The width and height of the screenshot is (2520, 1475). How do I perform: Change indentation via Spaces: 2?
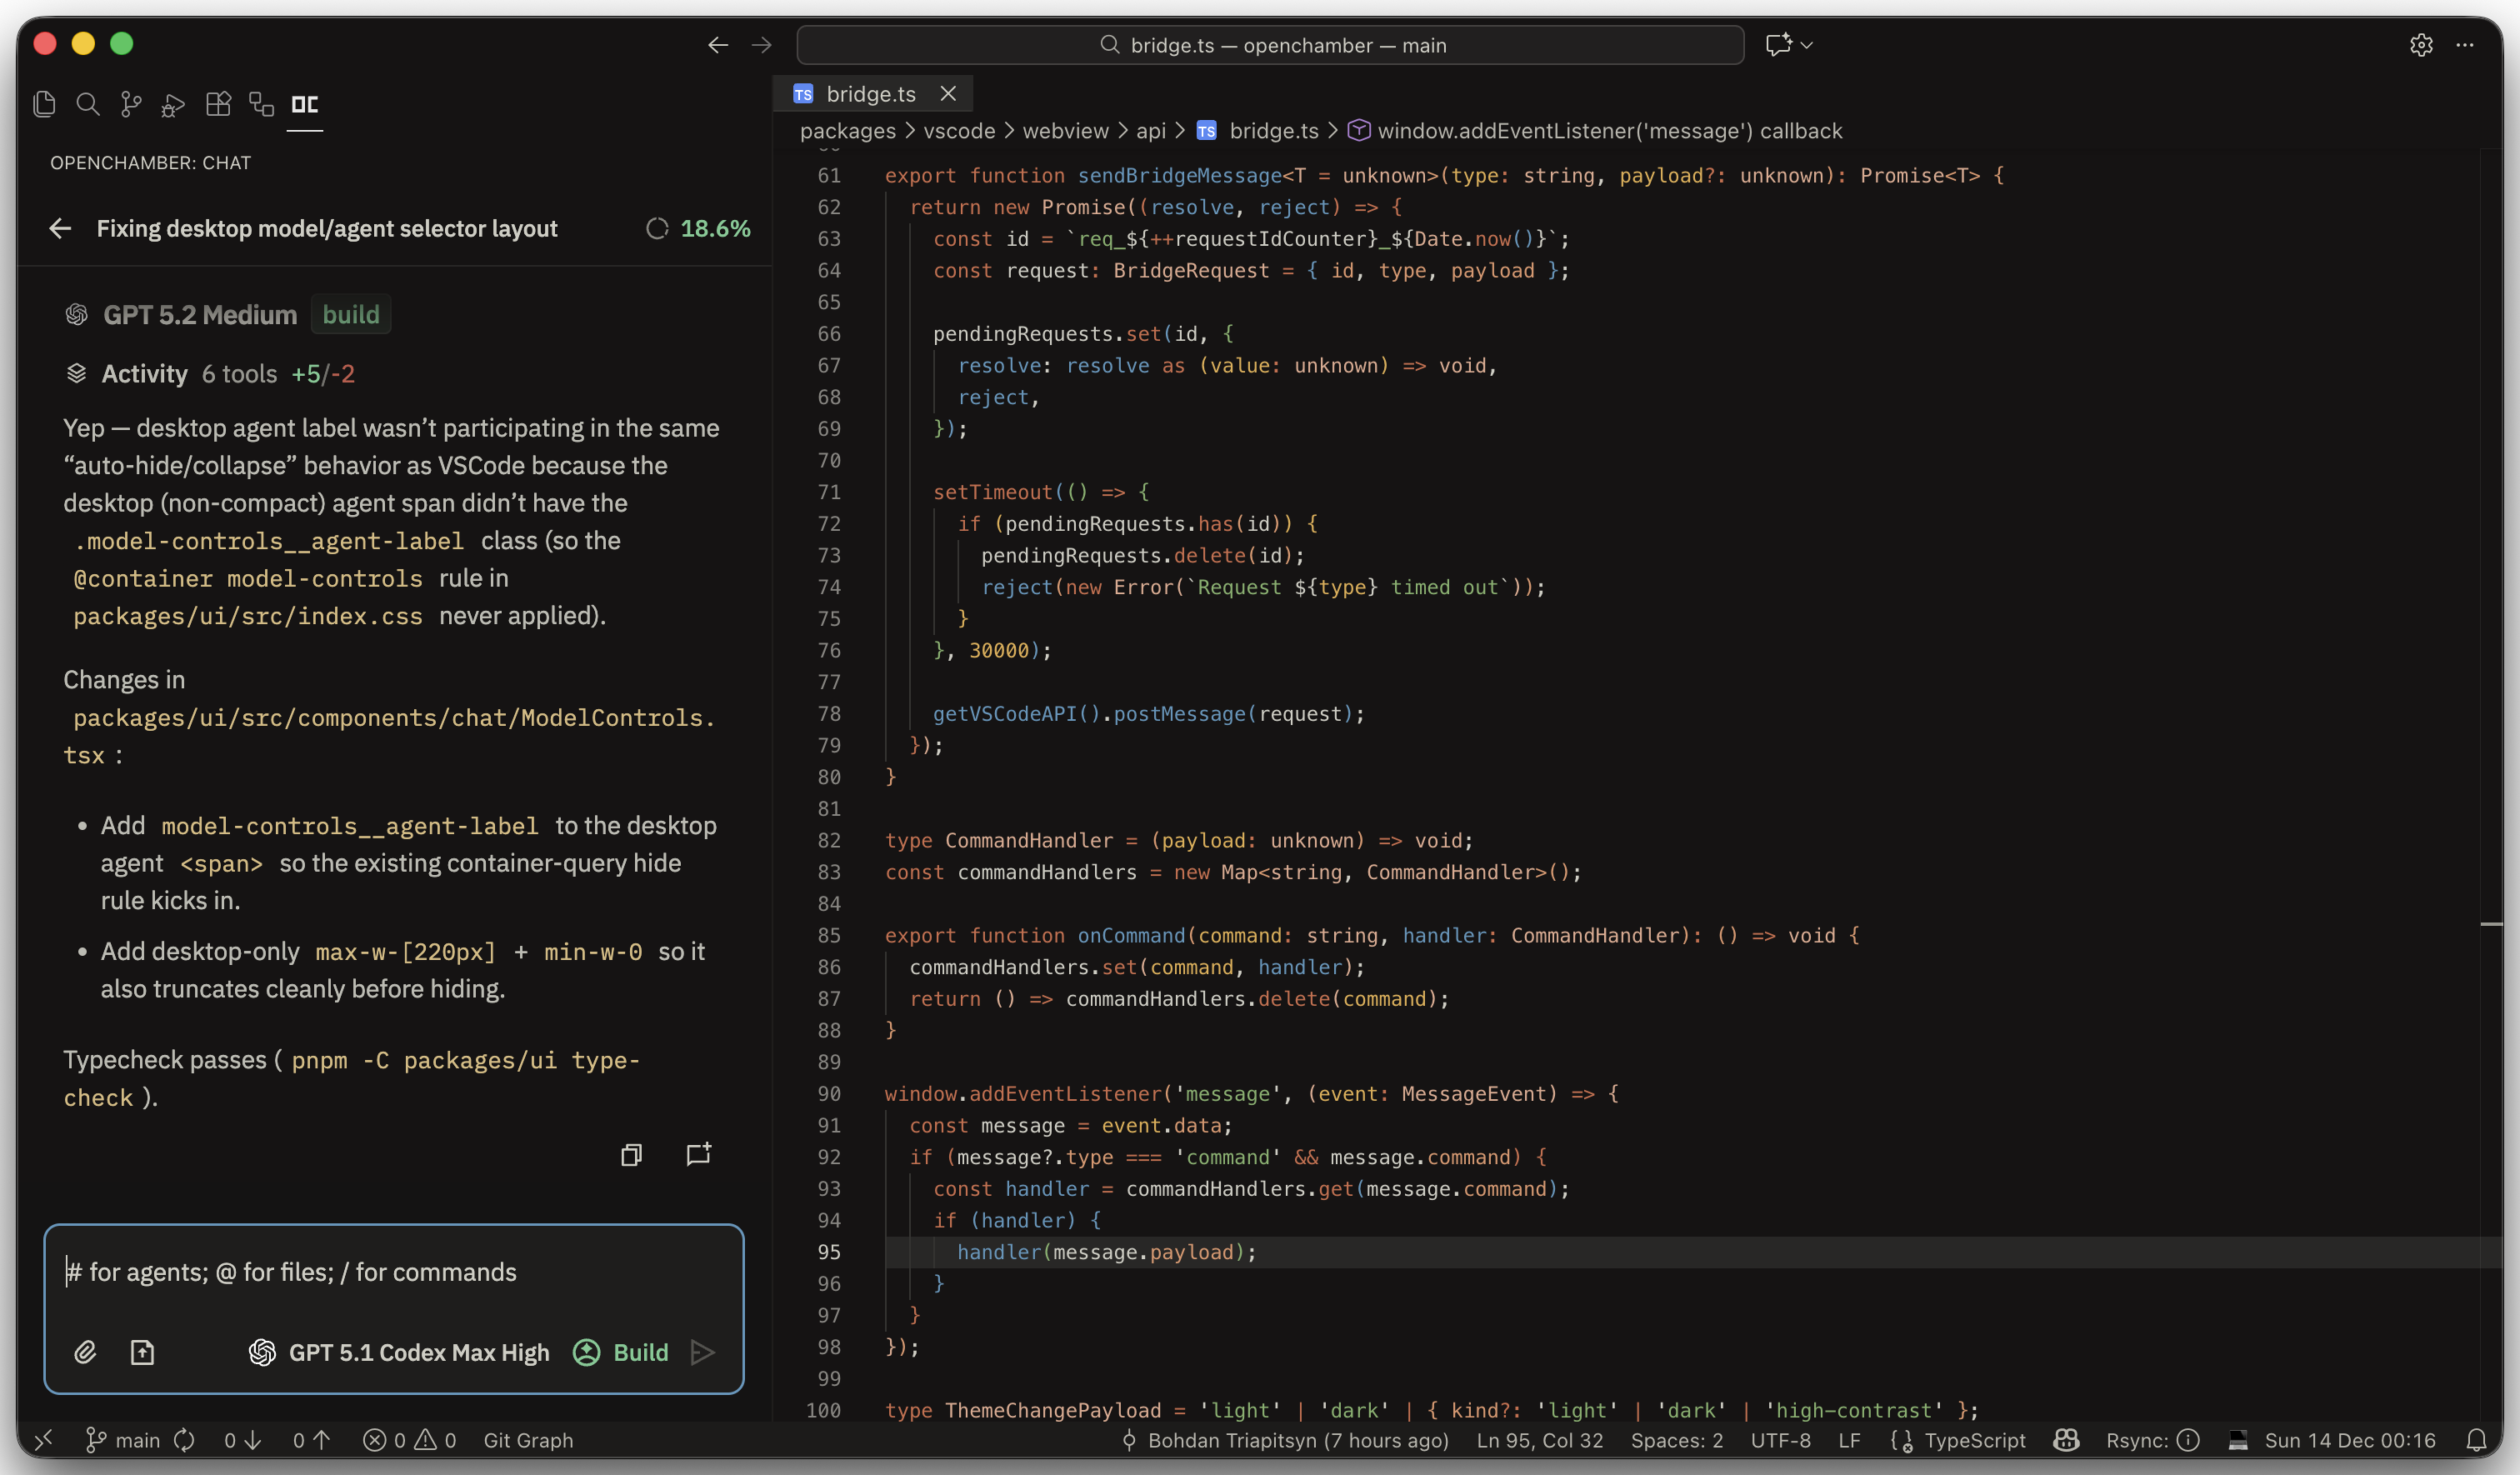(x=1676, y=1440)
